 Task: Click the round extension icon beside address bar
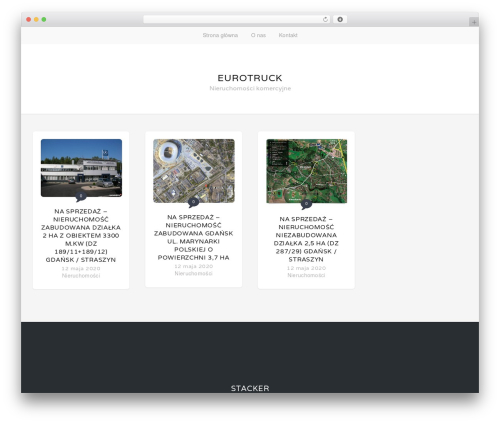point(340,19)
